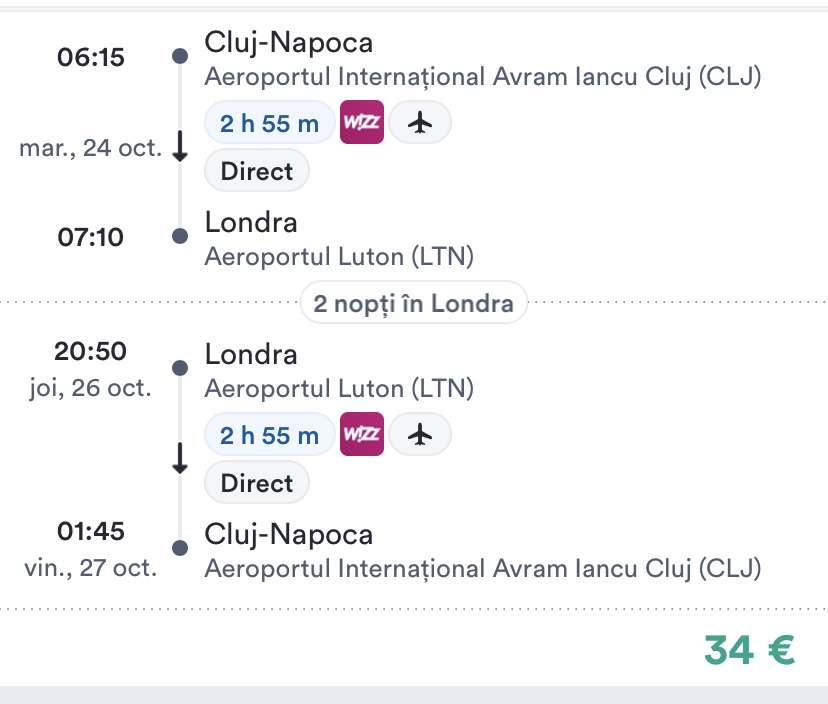
Task: Click the Londra departure city at 20:50
Action: tap(251, 354)
